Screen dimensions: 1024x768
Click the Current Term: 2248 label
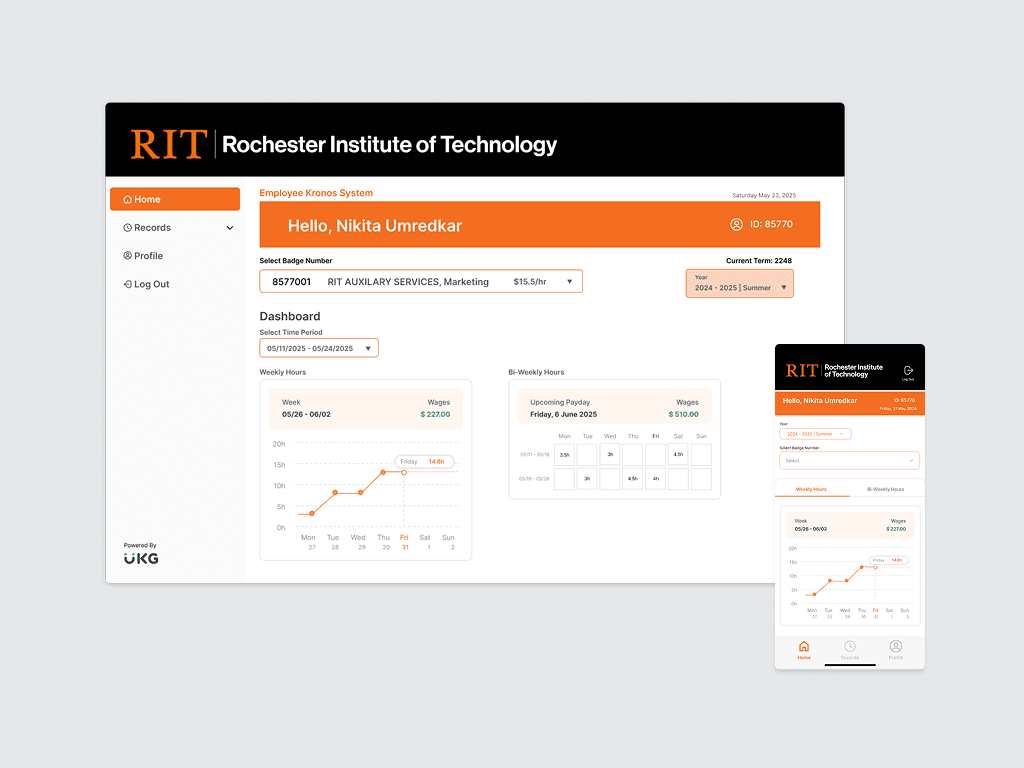click(759, 261)
